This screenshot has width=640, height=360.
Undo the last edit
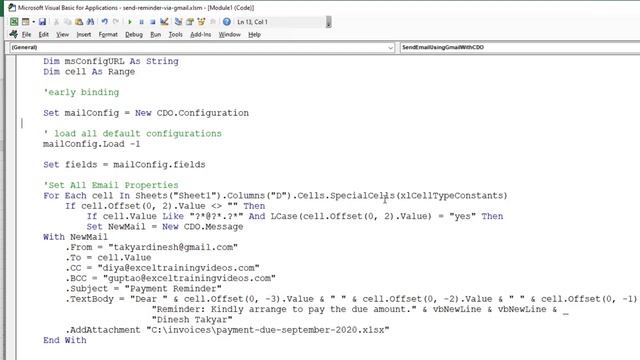coord(104,22)
